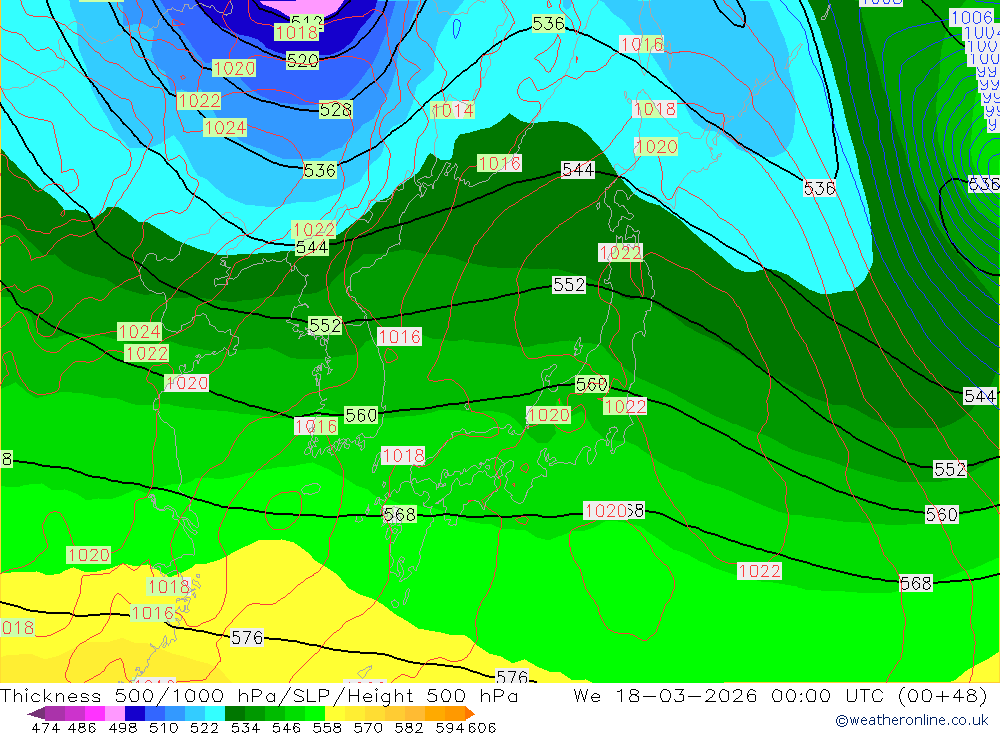Image resolution: width=1000 pixels, height=733 pixels.
Task: Select the 520 height contour label
Action: coord(302,61)
